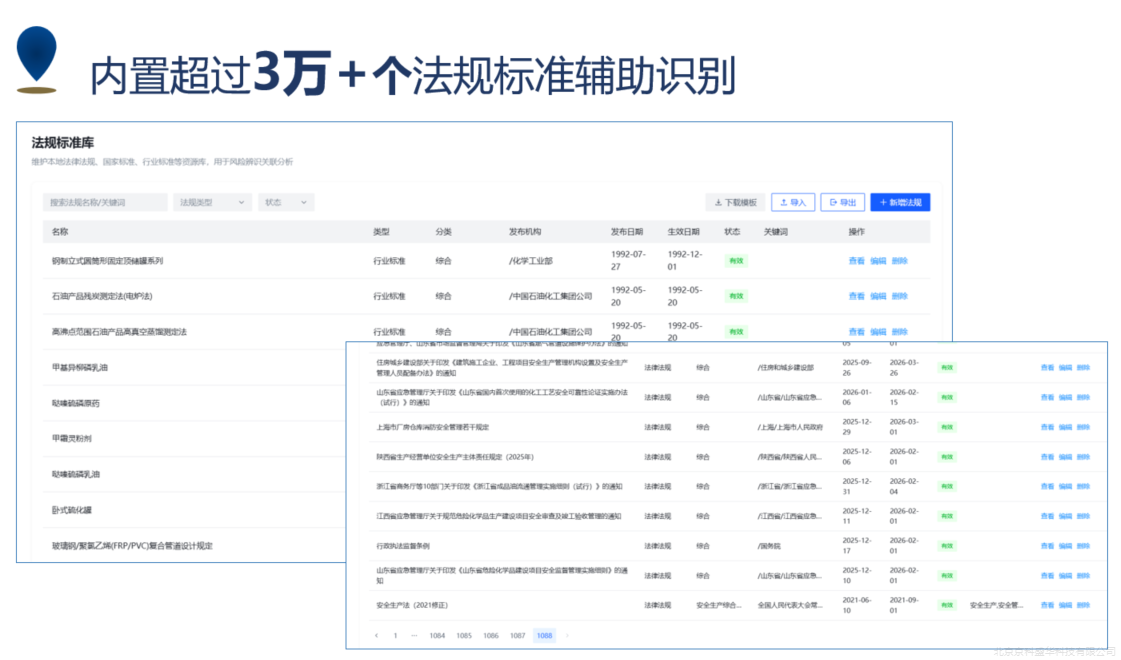Open the 状态 dropdown filter
This screenshot has width=1121, height=660.
click(x=286, y=202)
